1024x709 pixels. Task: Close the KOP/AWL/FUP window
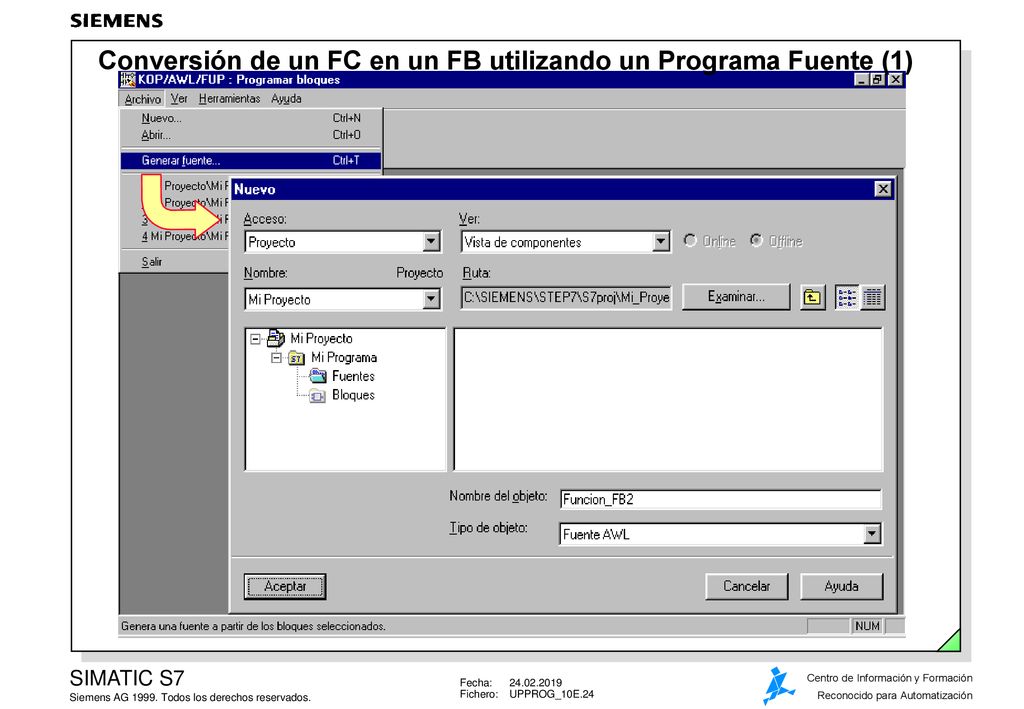coord(895,80)
